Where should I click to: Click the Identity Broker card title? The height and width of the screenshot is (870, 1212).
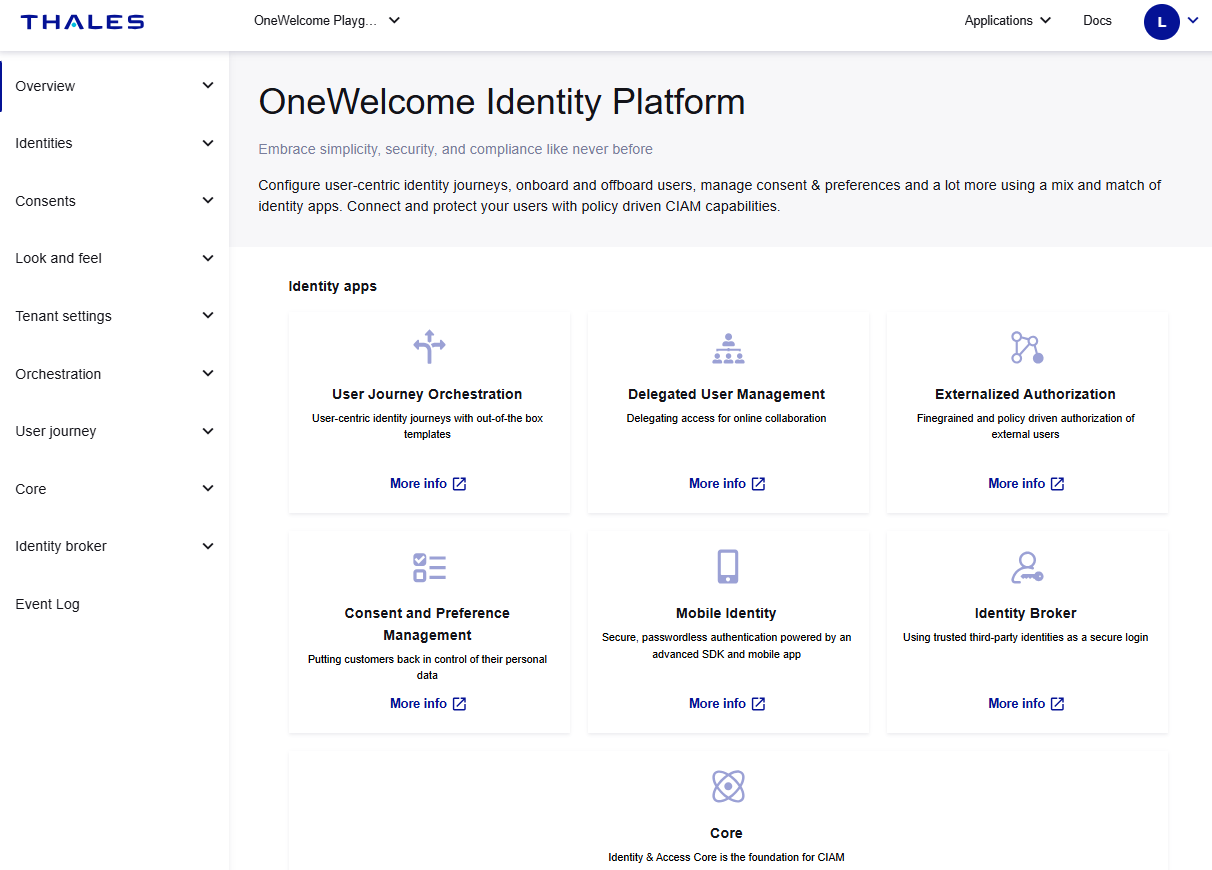(x=1026, y=613)
